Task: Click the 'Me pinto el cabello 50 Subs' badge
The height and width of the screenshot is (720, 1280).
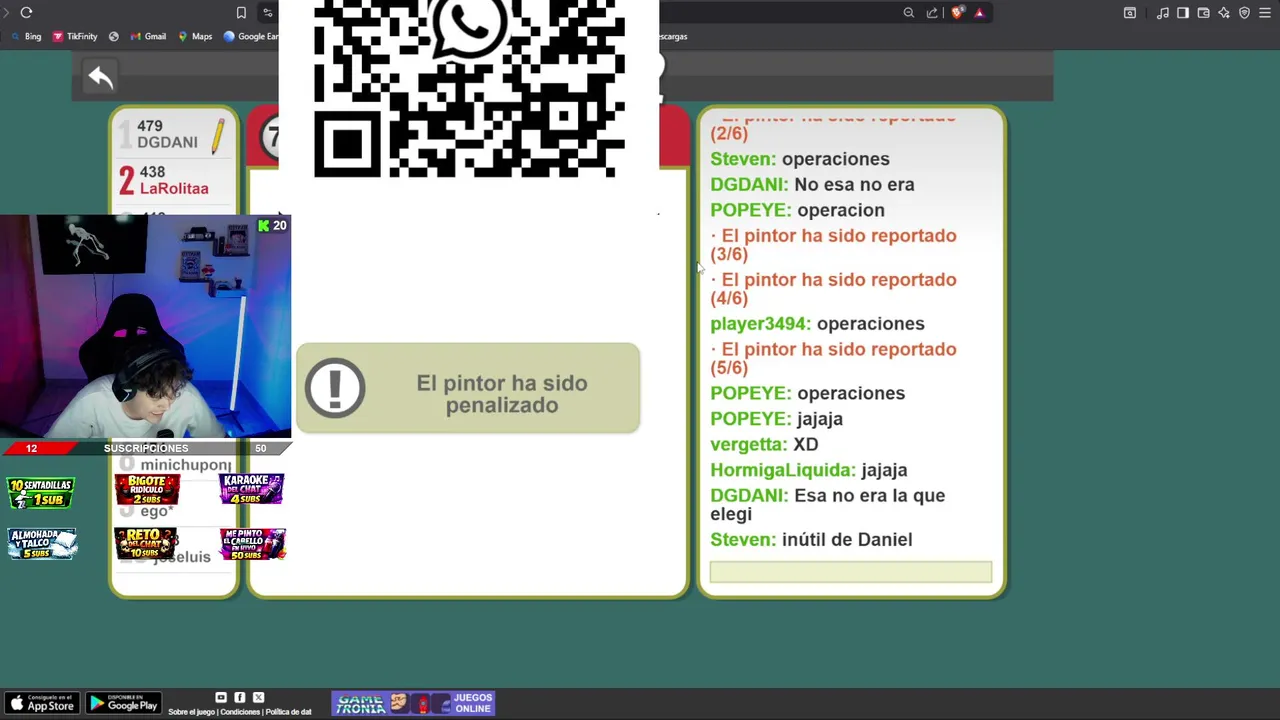Action: pyautogui.click(x=253, y=544)
